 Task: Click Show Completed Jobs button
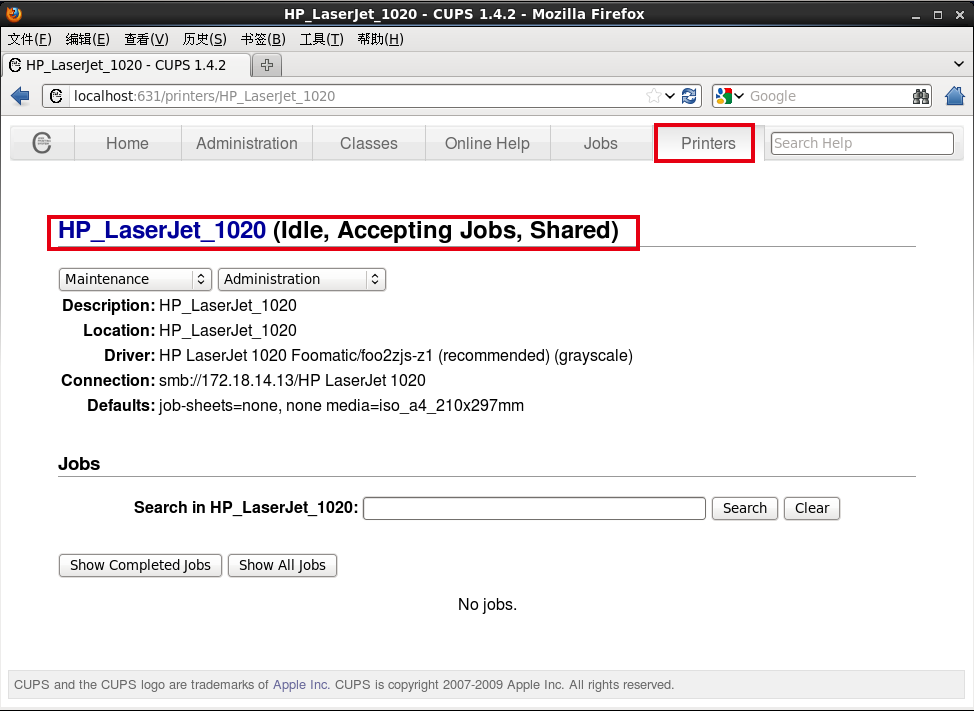[x=140, y=565]
